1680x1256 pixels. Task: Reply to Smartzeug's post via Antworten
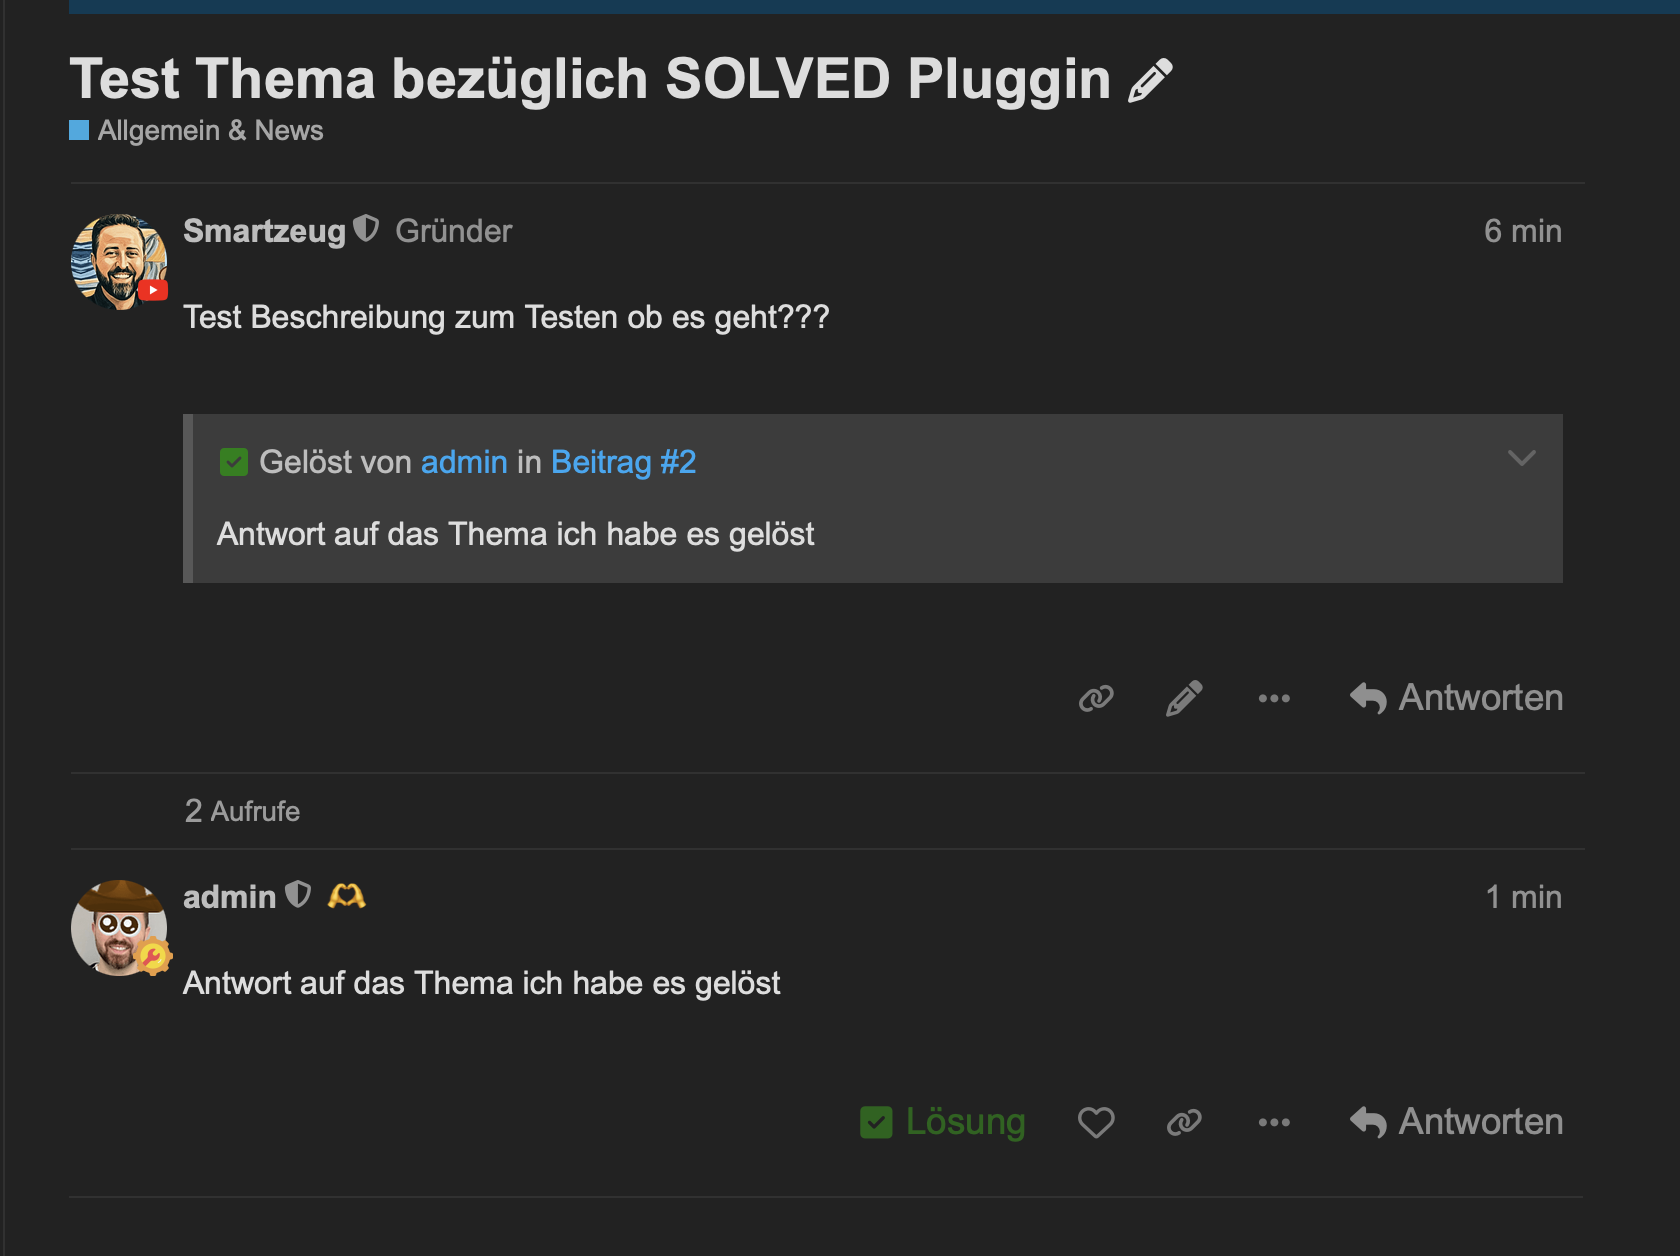(1456, 698)
